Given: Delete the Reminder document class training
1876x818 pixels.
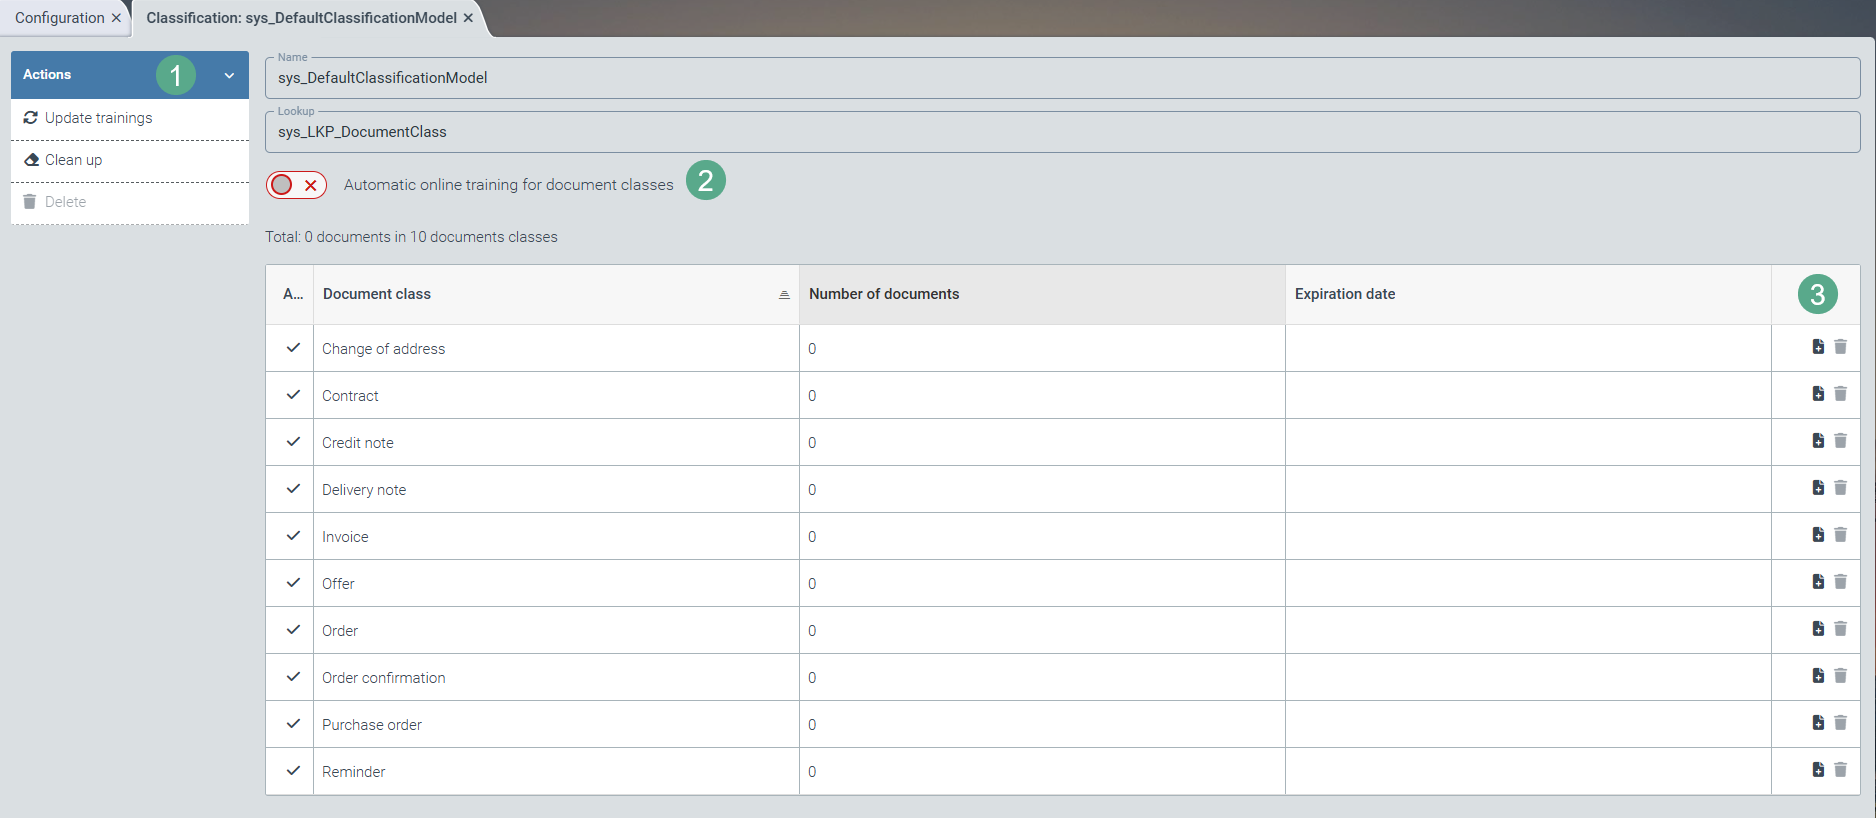Looking at the screenshot, I should pyautogui.click(x=1840, y=770).
